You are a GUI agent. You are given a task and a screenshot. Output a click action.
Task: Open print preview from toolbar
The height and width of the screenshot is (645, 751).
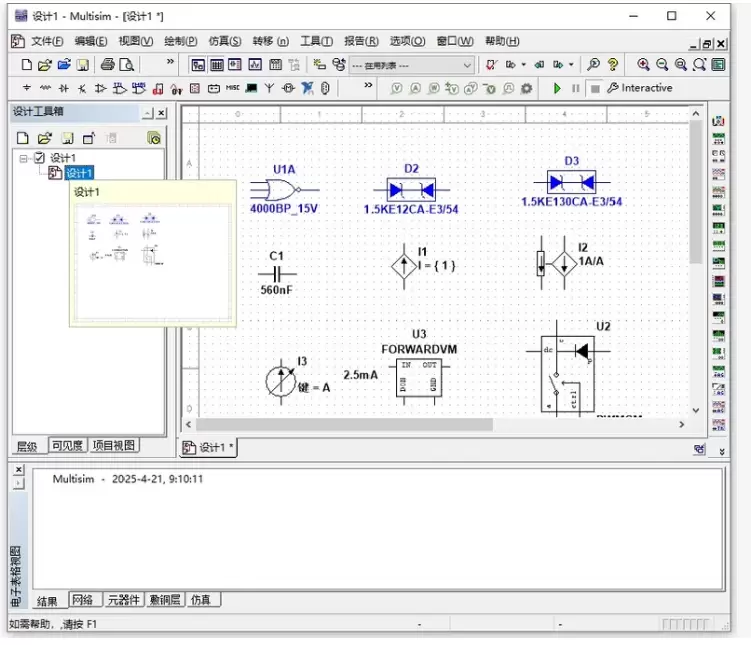pyautogui.click(x=126, y=65)
